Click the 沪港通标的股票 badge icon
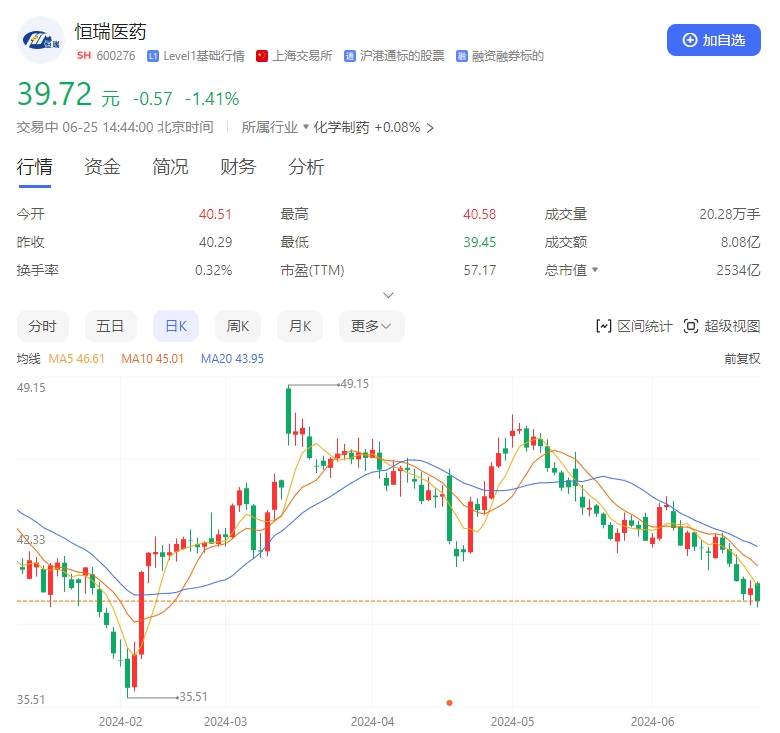 pyautogui.click(x=350, y=56)
